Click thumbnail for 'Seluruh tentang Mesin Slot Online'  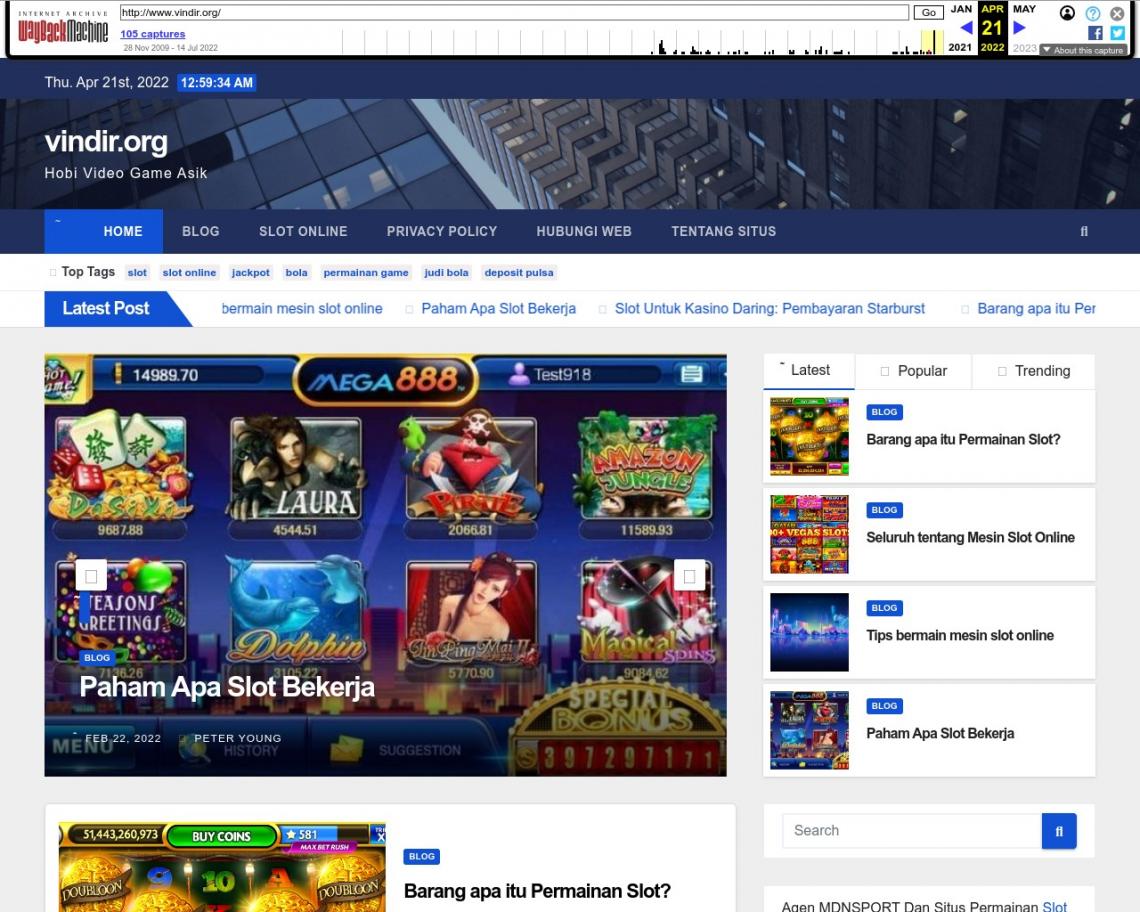tap(809, 535)
